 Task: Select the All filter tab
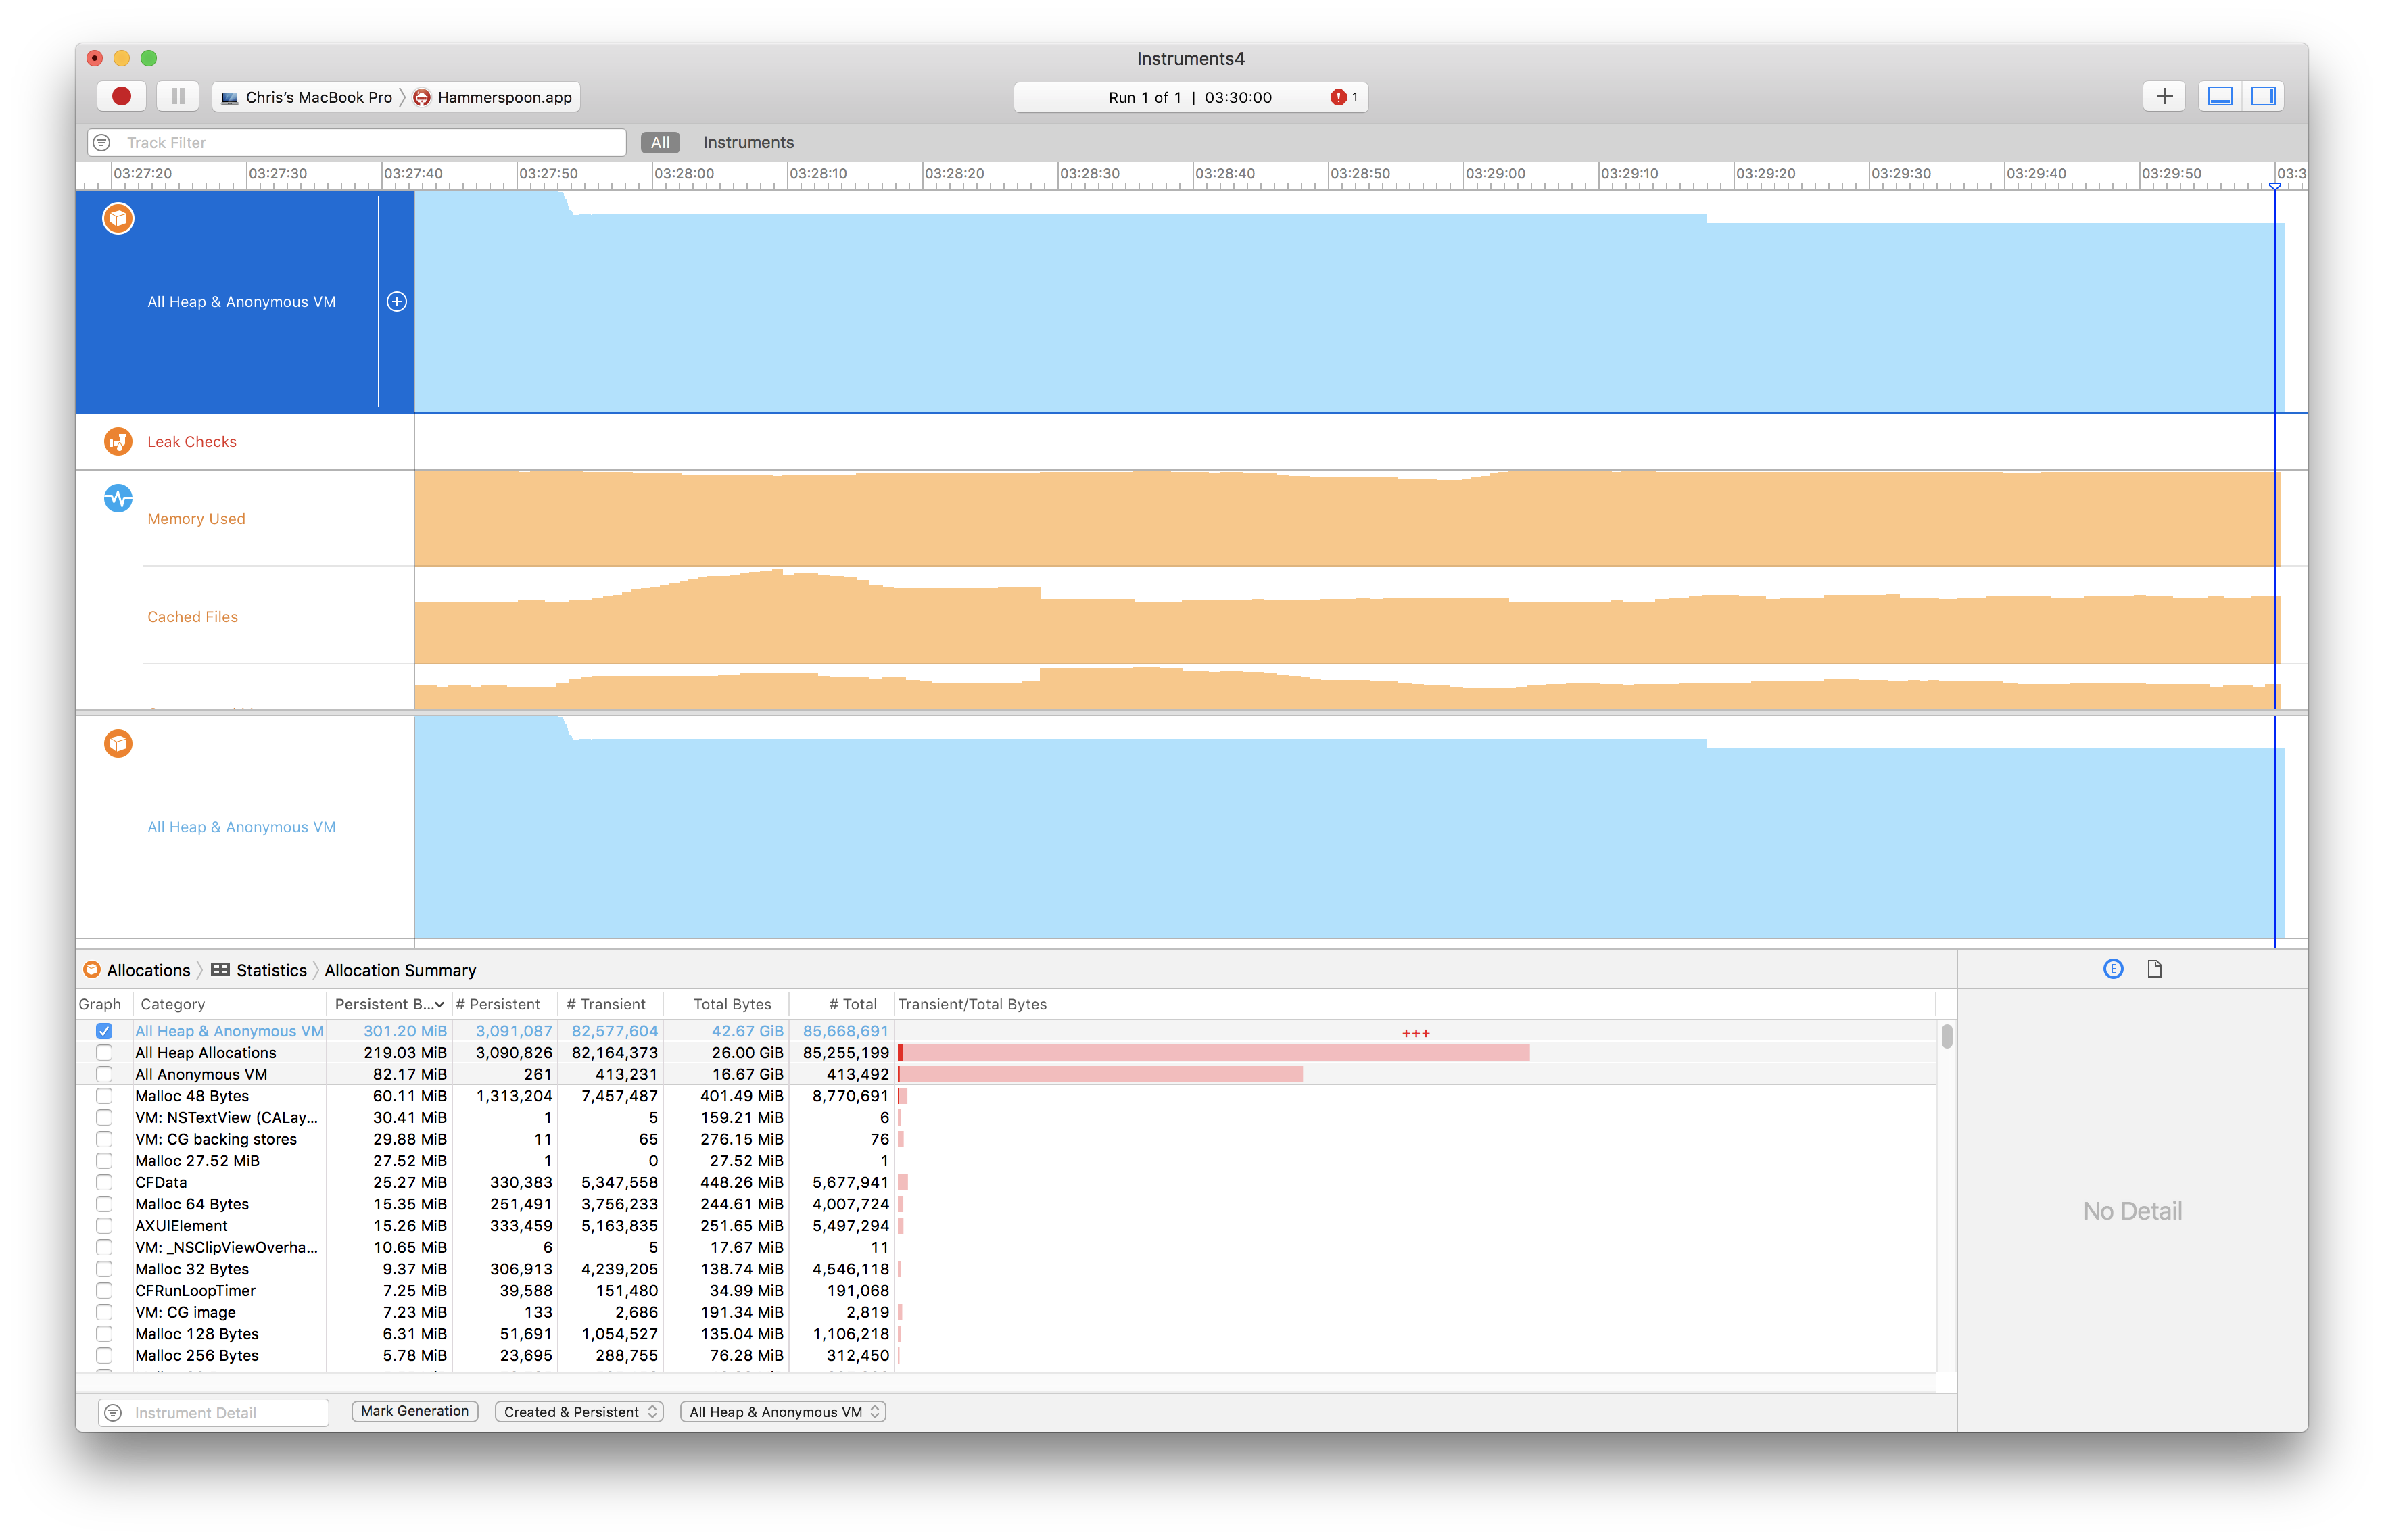click(x=659, y=142)
